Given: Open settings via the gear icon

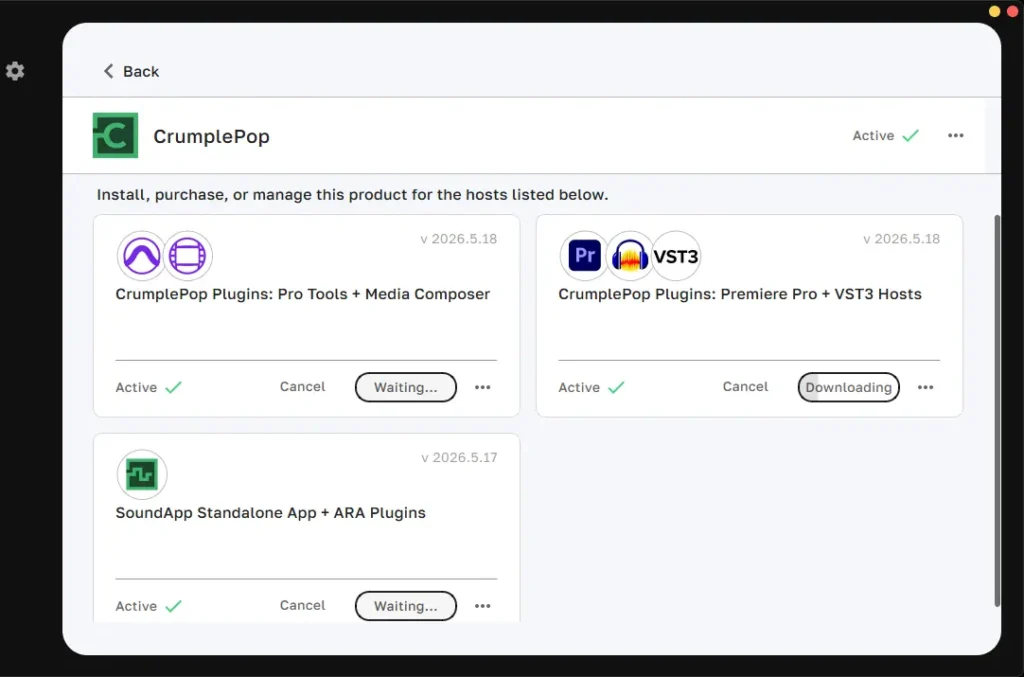Looking at the screenshot, I should [15, 71].
